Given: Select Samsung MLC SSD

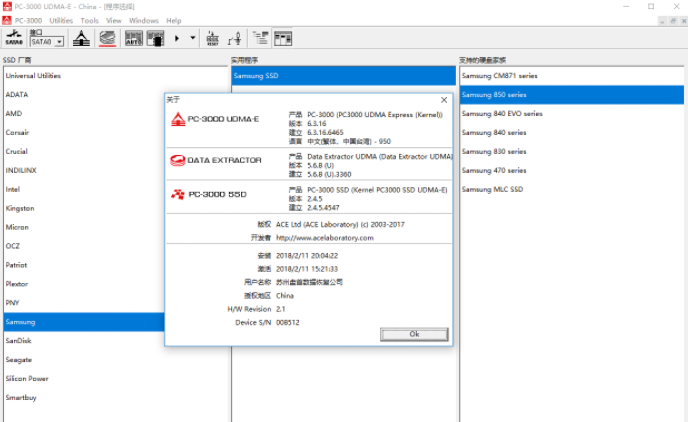Looking at the screenshot, I should coord(572,190).
